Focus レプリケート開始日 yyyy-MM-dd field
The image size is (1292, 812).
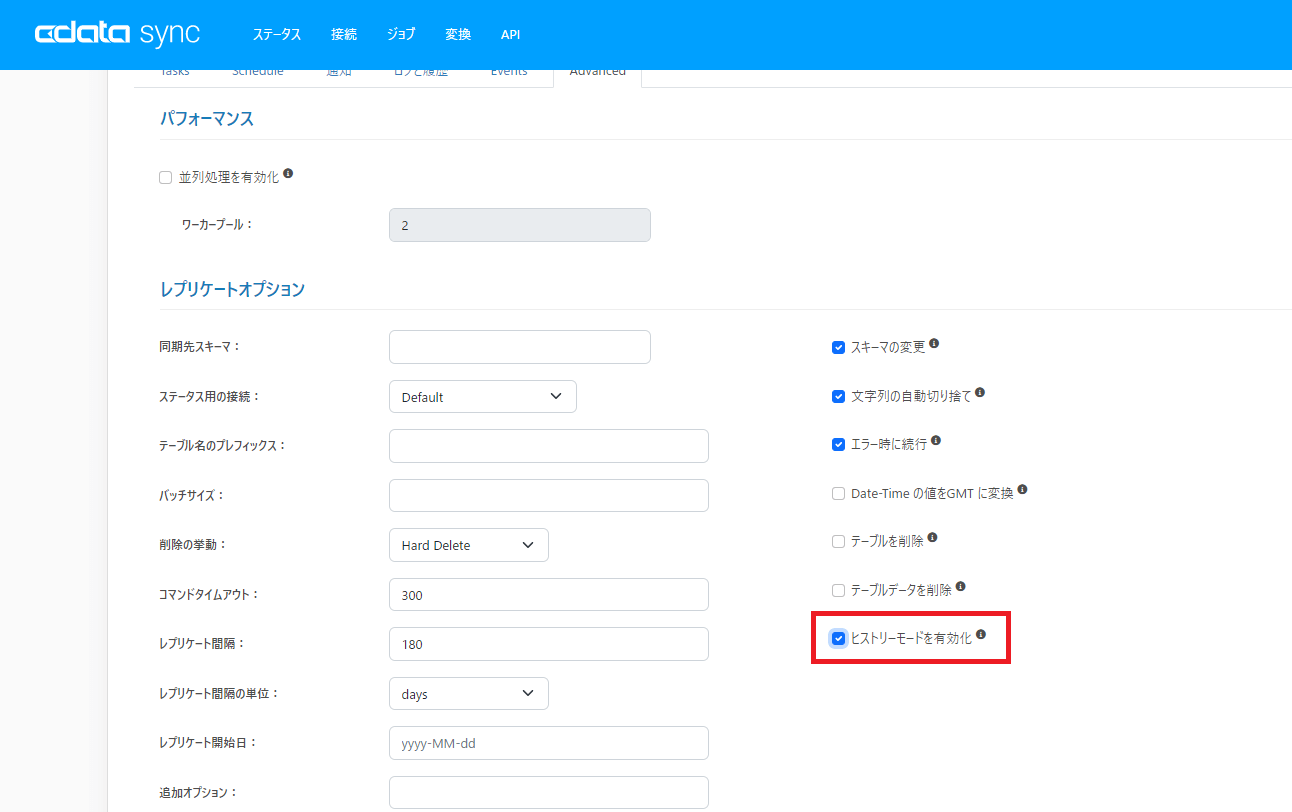(x=549, y=743)
